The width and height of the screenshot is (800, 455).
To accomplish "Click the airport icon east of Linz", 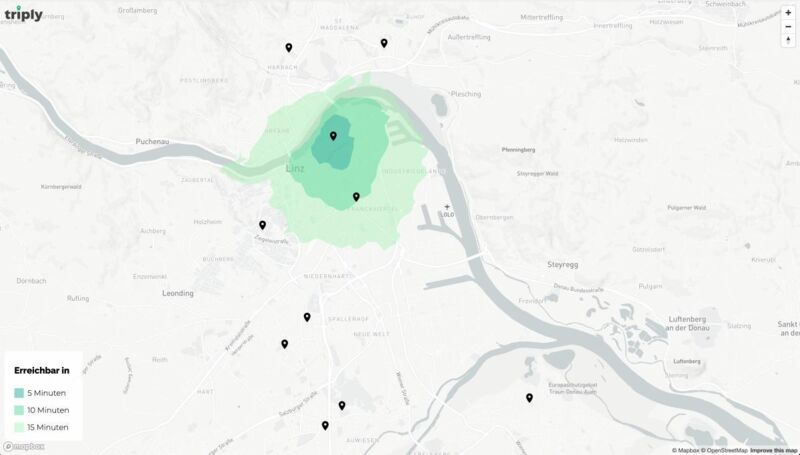I will (447, 206).
